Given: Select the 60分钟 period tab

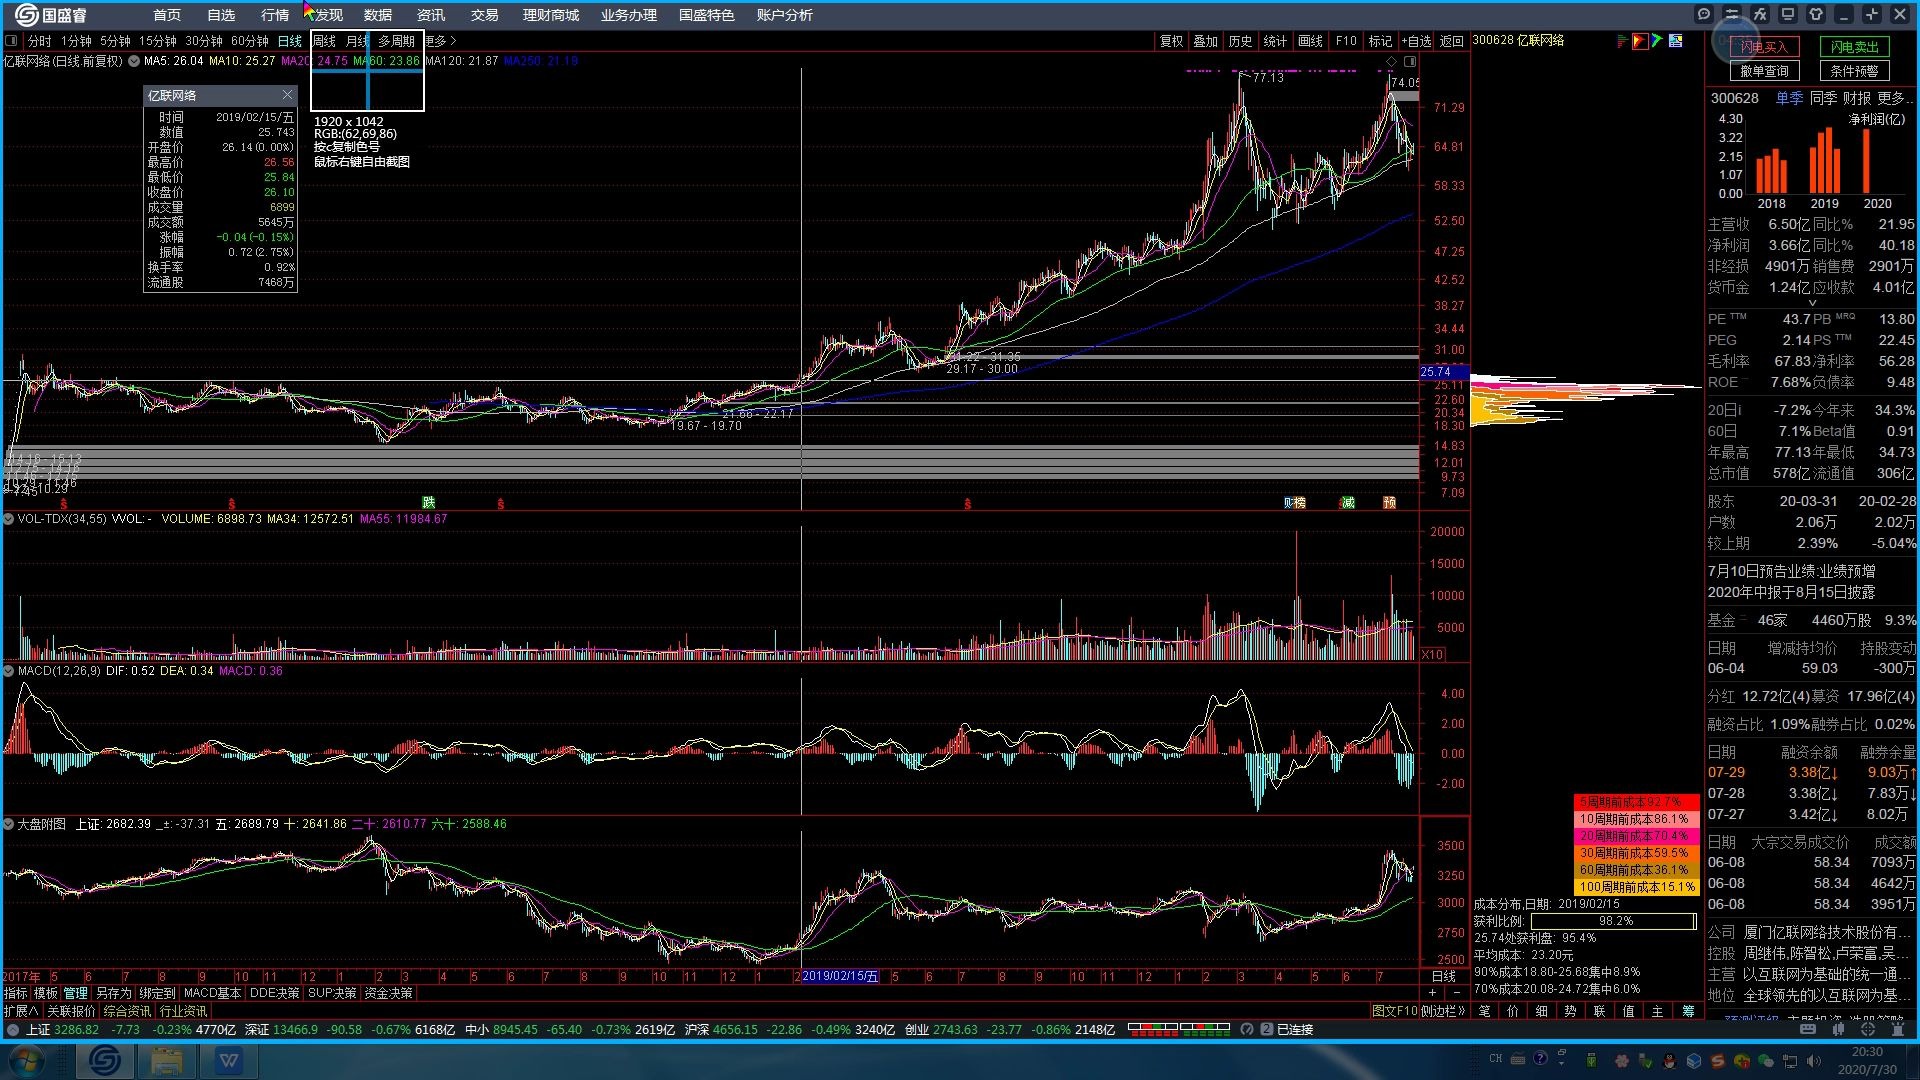Looking at the screenshot, I should click(250, 41).
